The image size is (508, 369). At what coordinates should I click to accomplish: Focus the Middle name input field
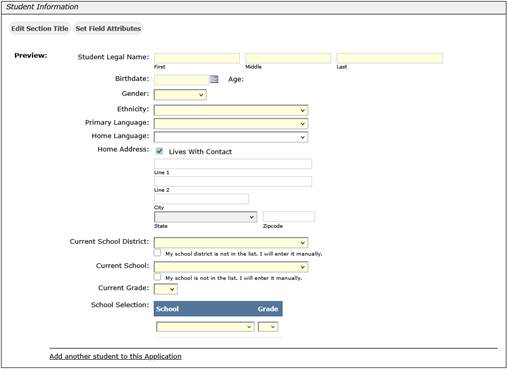tap(288, 58)
